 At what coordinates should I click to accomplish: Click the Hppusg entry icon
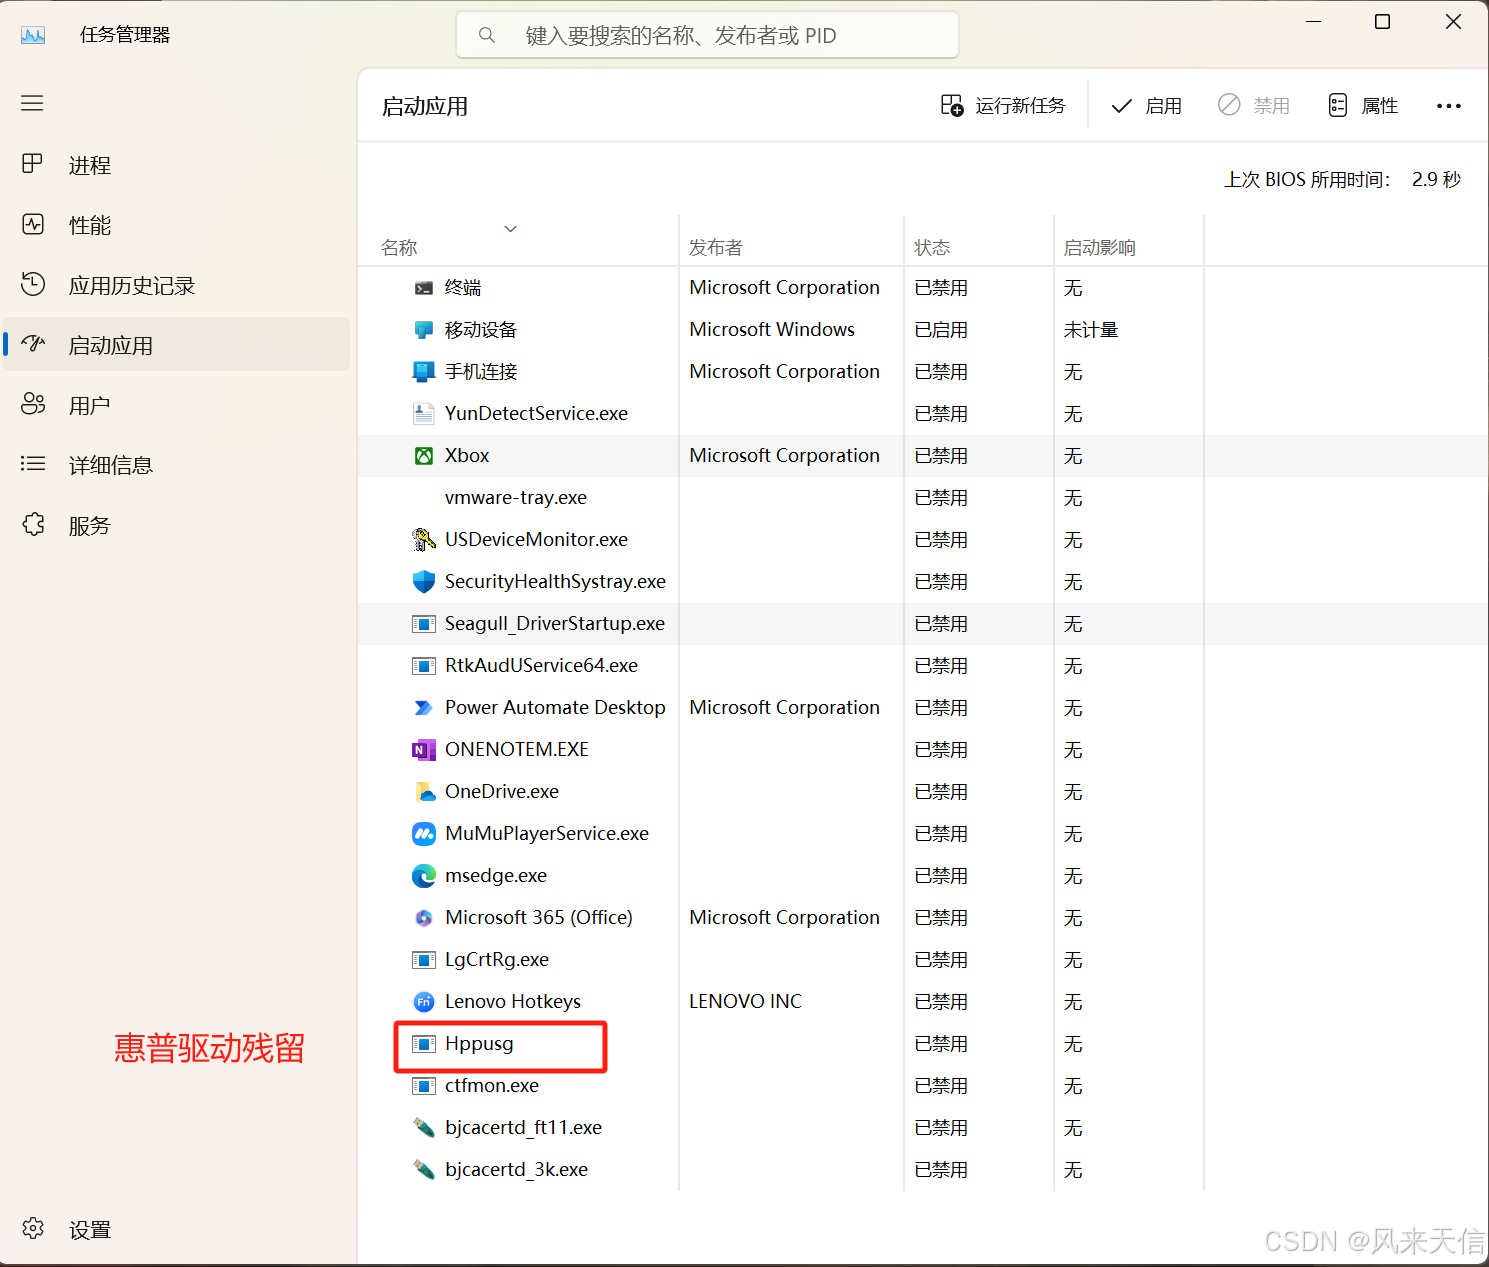[424, 1044]
